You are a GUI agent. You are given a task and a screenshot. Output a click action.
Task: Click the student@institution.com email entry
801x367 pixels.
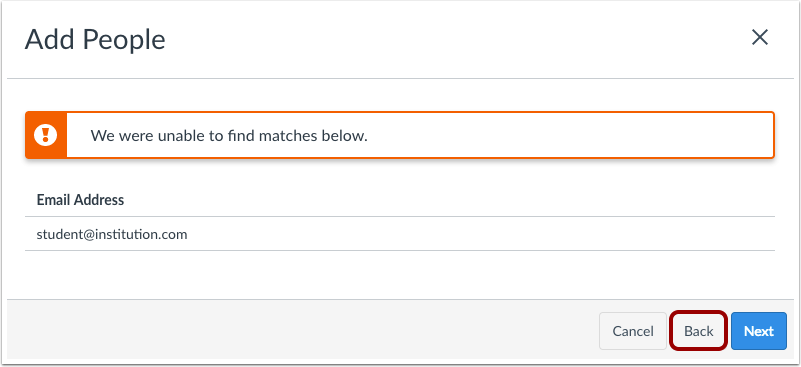coord(112,234)
